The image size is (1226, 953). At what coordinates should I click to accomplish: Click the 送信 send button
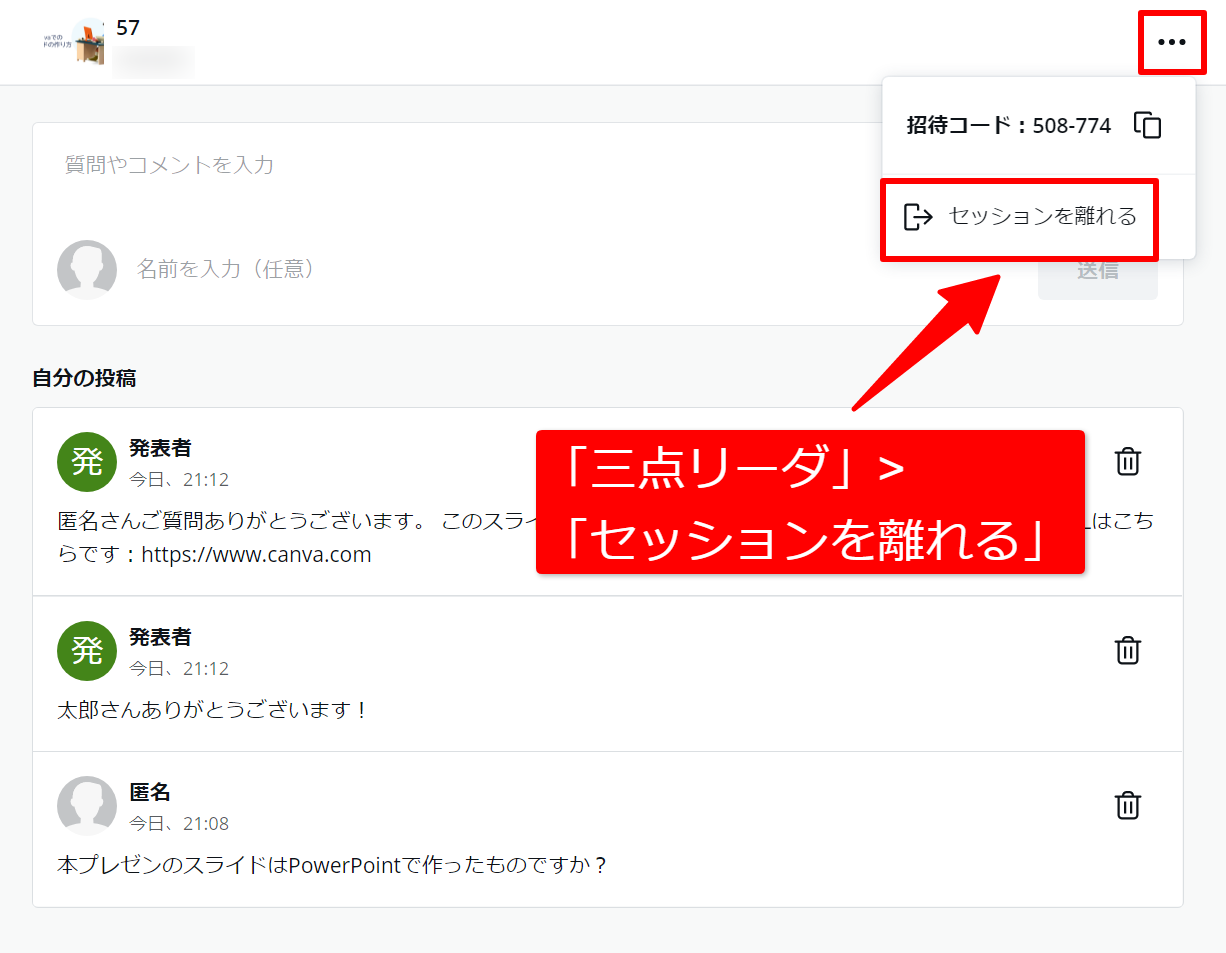(1097, 272)
